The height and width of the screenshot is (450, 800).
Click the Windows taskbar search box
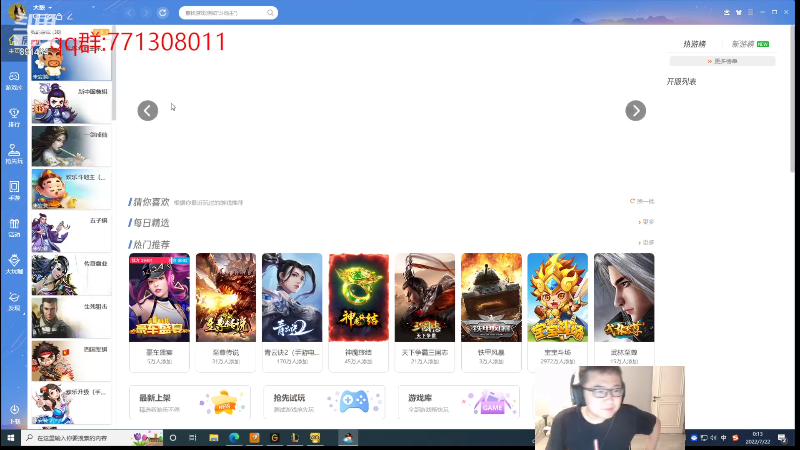92,438
